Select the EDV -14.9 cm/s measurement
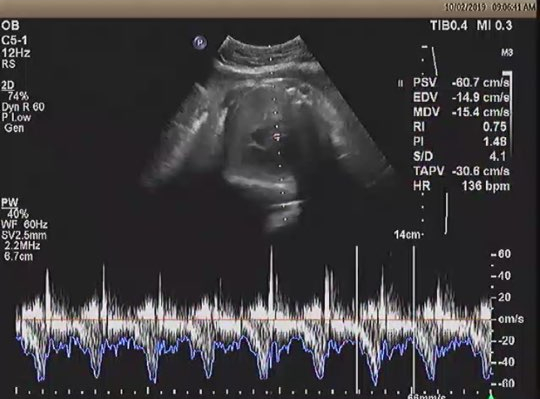Image resolution: width=540 pixels, height=399 pixels. (461, 97)
